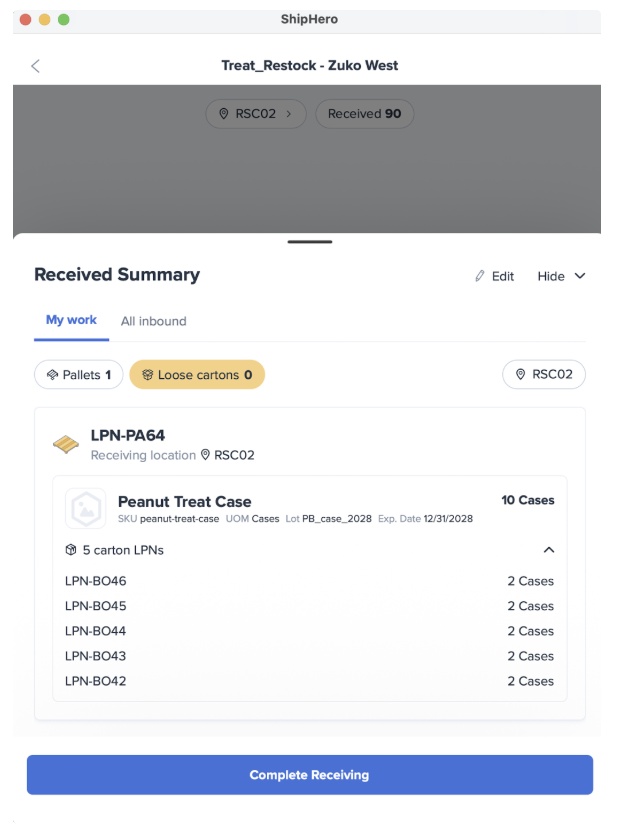Click the box icon beside 5 carton LPNs
The width and height of the screenshot is (642, 832).
pyautogui.click(x=71, y=550)
